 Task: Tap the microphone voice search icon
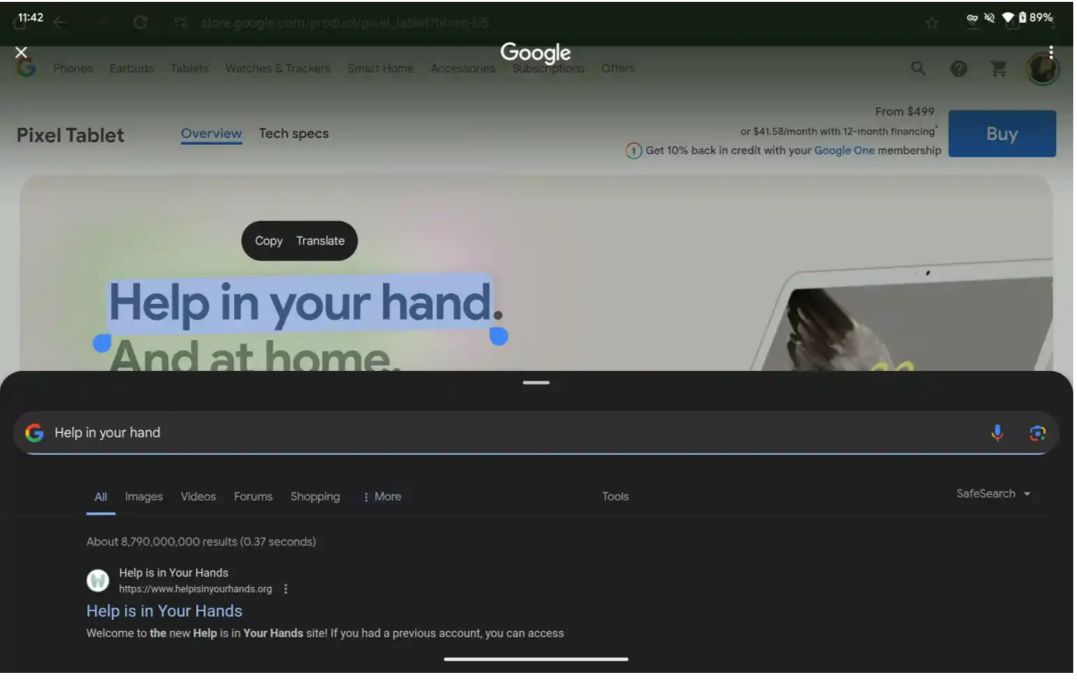pyautogui.click(x=997, y=433)
